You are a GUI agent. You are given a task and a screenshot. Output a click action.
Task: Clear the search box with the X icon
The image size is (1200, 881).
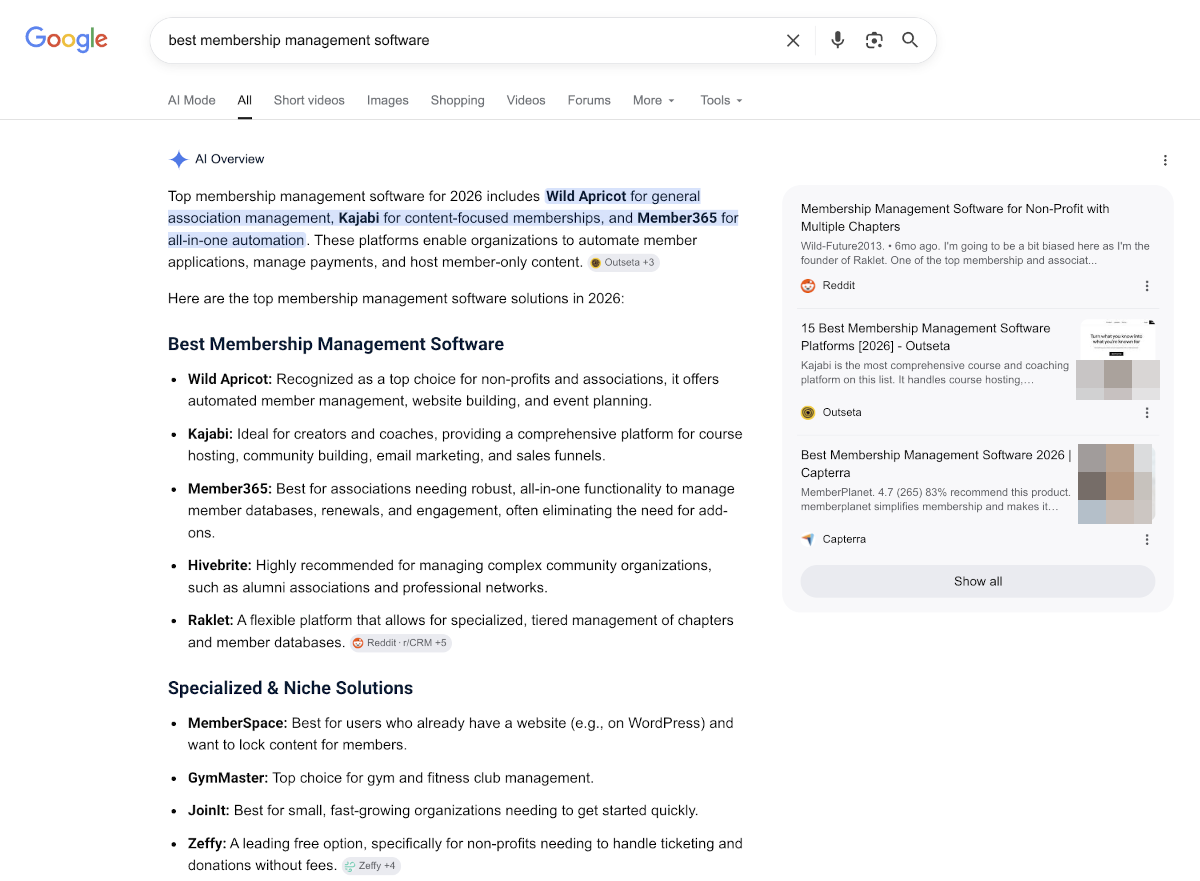[793, 41]
